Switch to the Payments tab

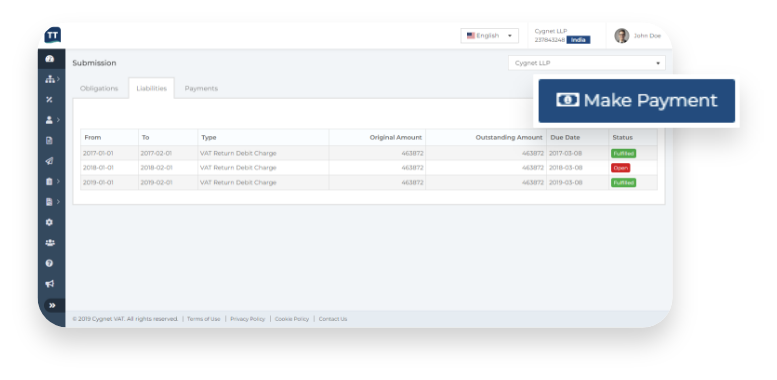click(201, 88)
